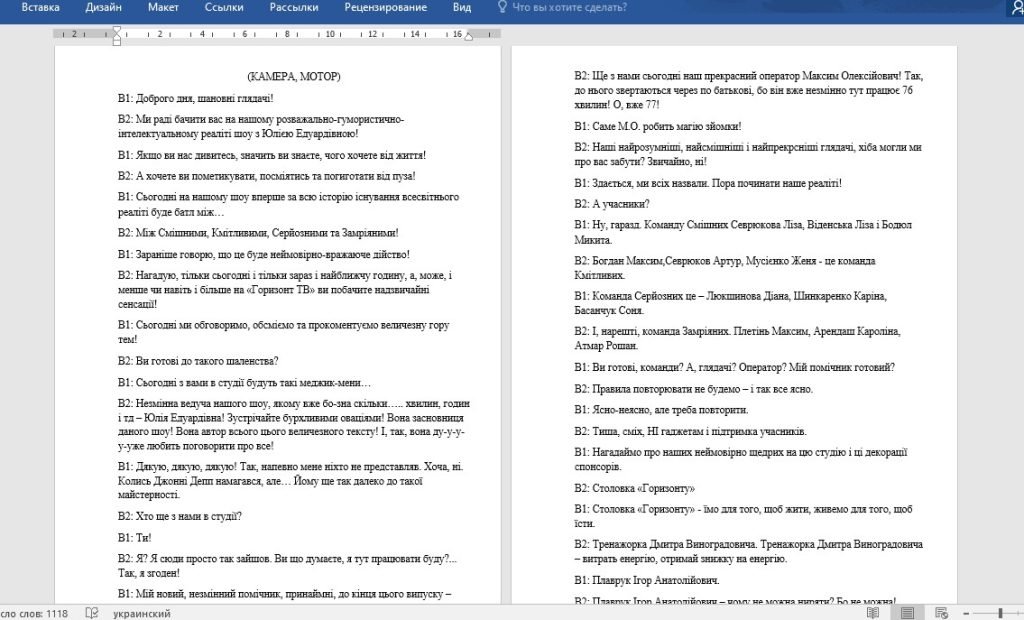Open the Рецензирование tab
Image resolution: width=1024 pixels, height=620 pixels.
point(385,8)
